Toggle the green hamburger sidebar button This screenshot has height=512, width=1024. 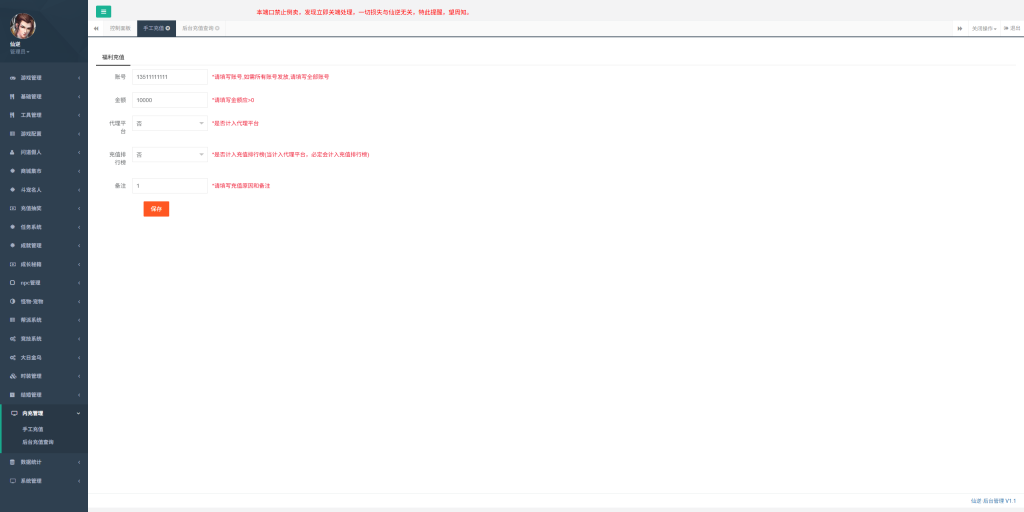[103, 11]
